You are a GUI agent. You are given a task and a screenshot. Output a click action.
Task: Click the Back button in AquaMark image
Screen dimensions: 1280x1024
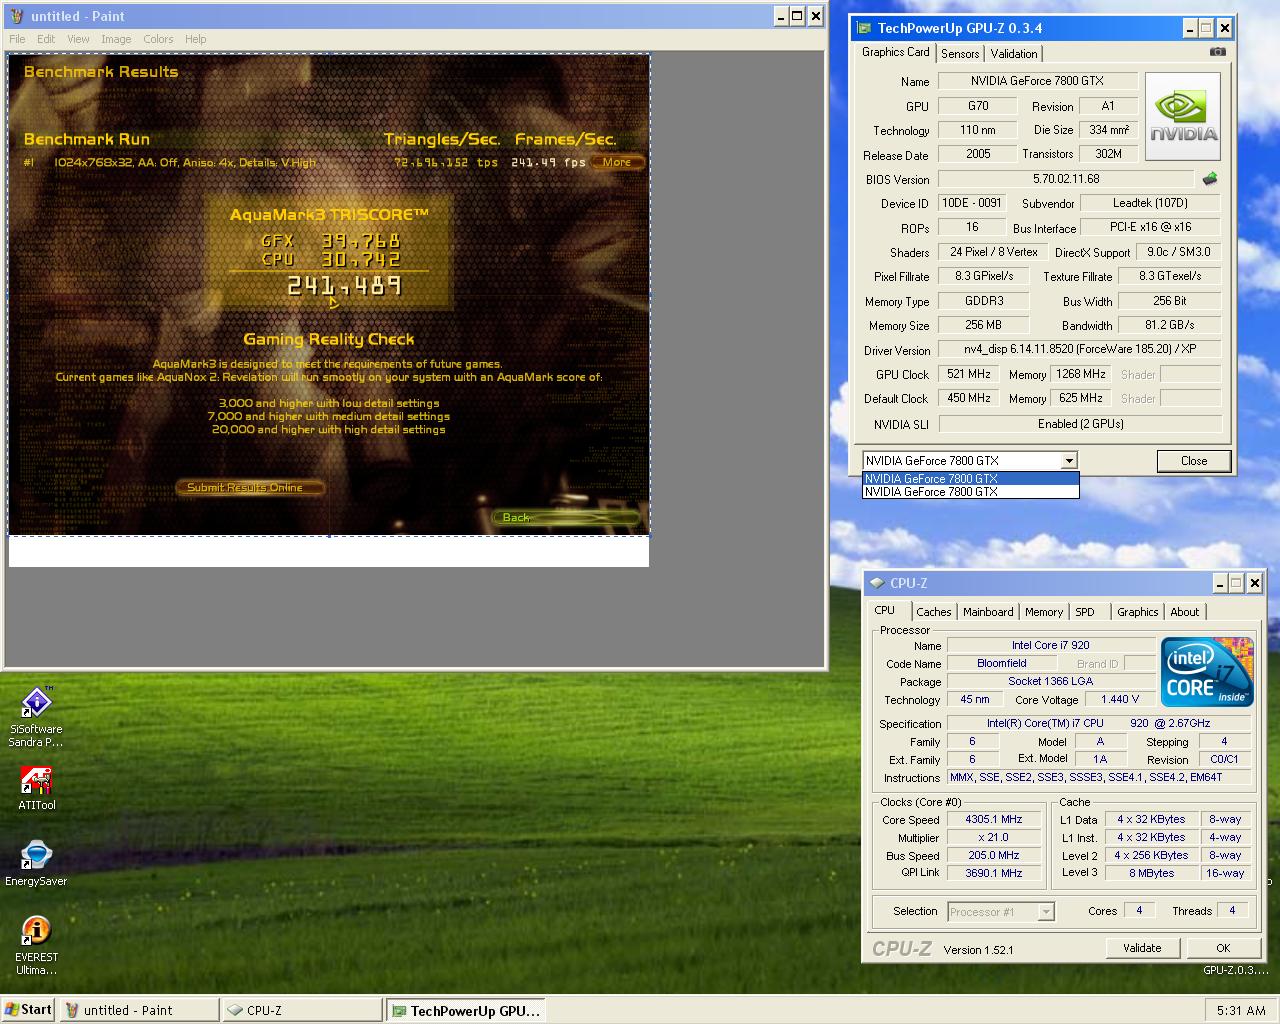pyautogui.click(x=564, y=517)
